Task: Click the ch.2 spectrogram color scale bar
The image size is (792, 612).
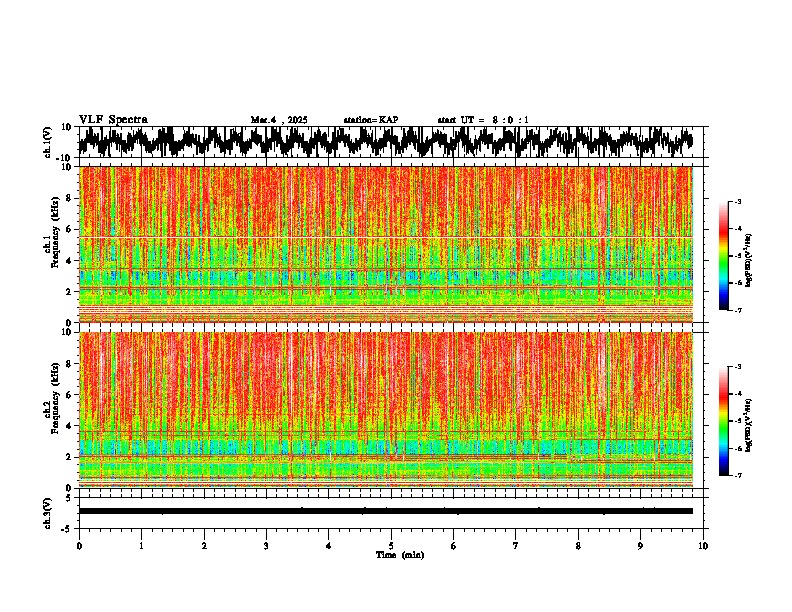Action: pyautogui.click(x=724, y=421)
